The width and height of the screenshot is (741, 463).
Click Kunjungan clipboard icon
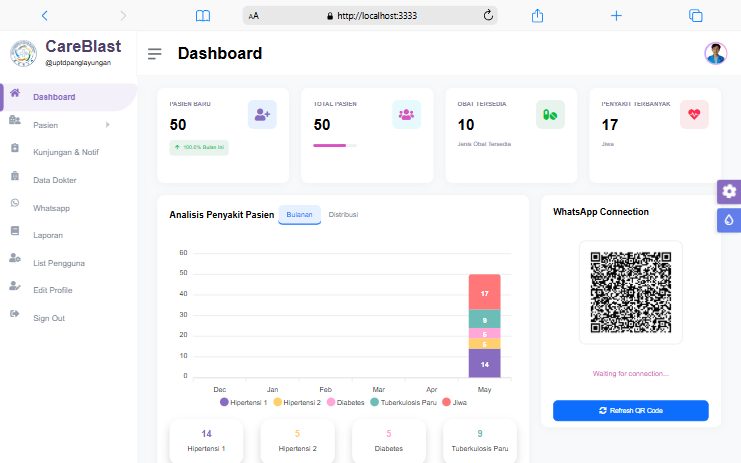[15, 148]
